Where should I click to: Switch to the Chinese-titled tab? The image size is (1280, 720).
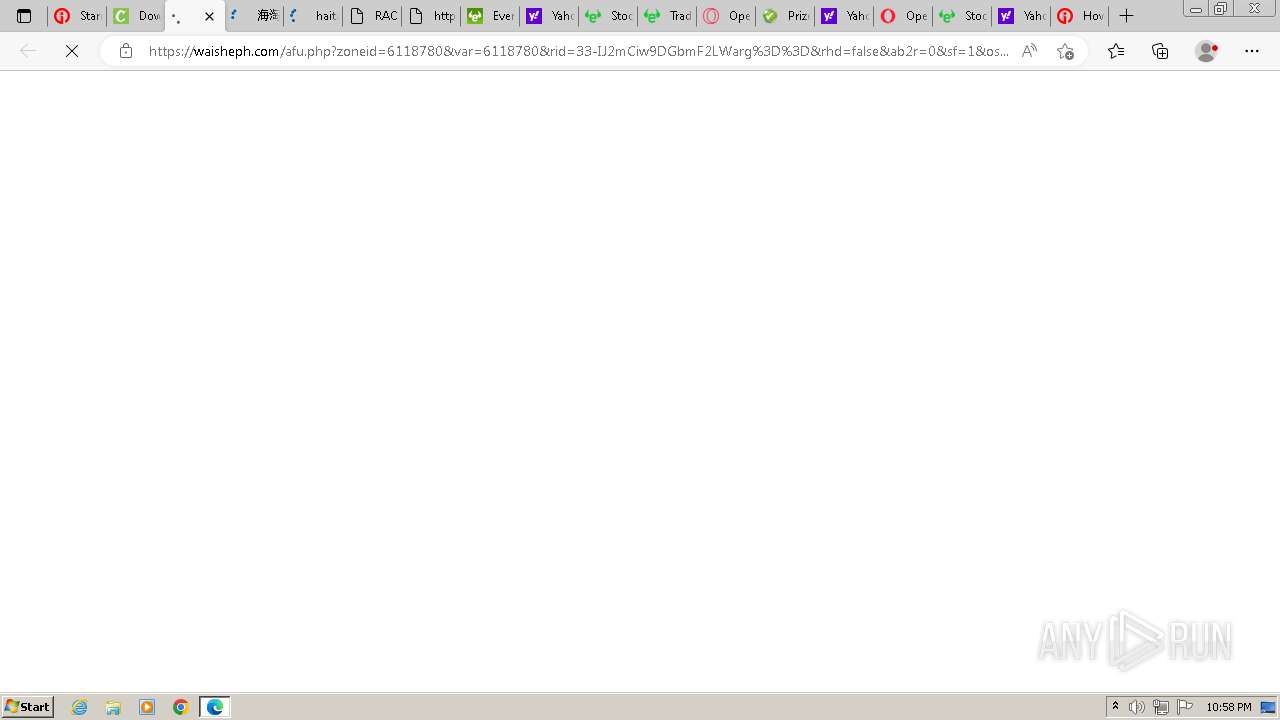254,16
